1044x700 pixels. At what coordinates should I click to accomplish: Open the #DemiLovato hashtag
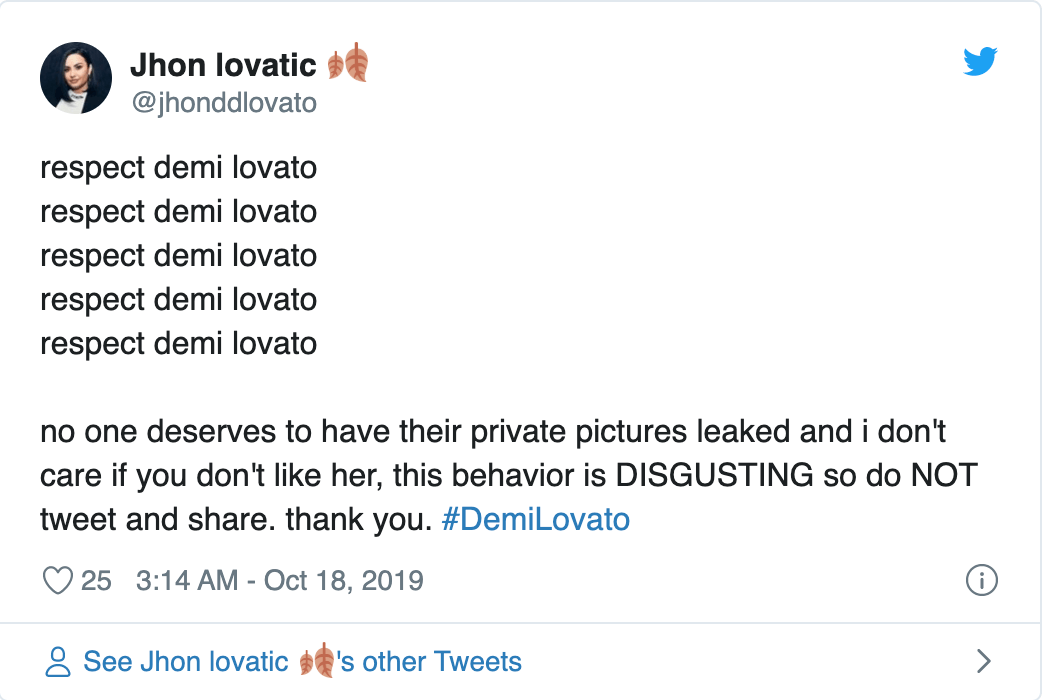[535, 520]
